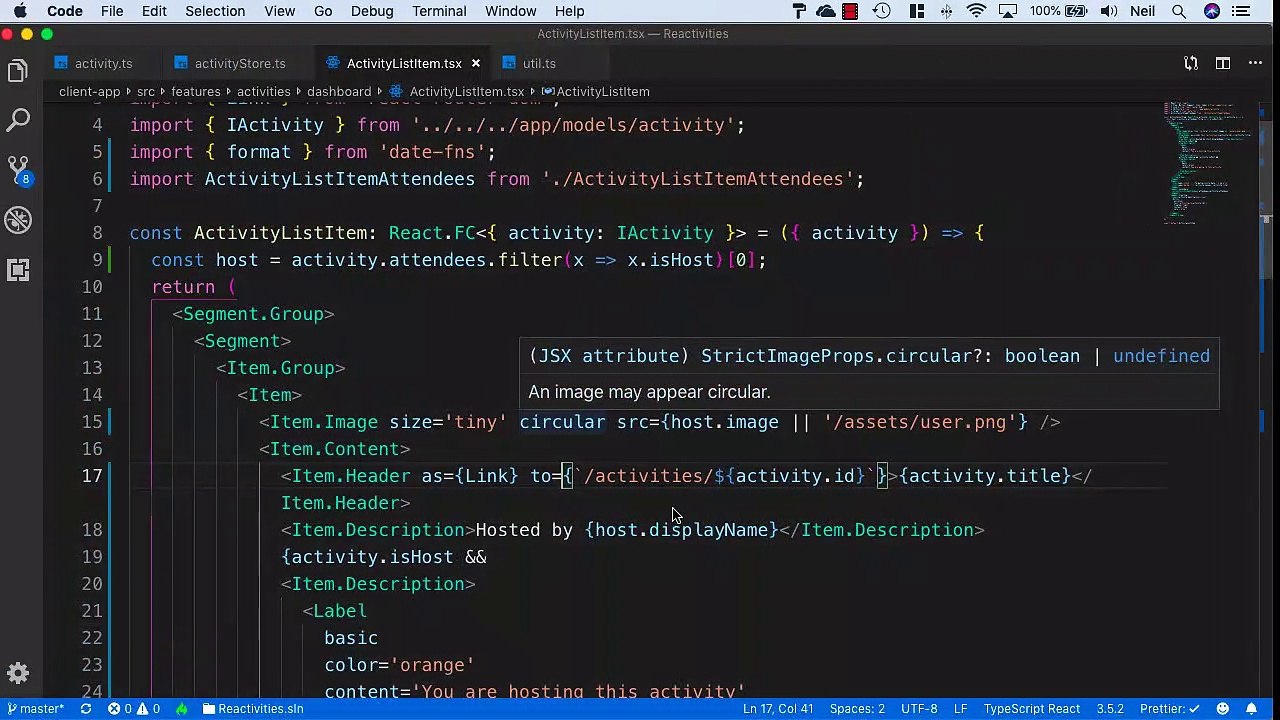Open the Manage gear menu
The height and width of the screenshot is (720, 1280).
[18, 673]
